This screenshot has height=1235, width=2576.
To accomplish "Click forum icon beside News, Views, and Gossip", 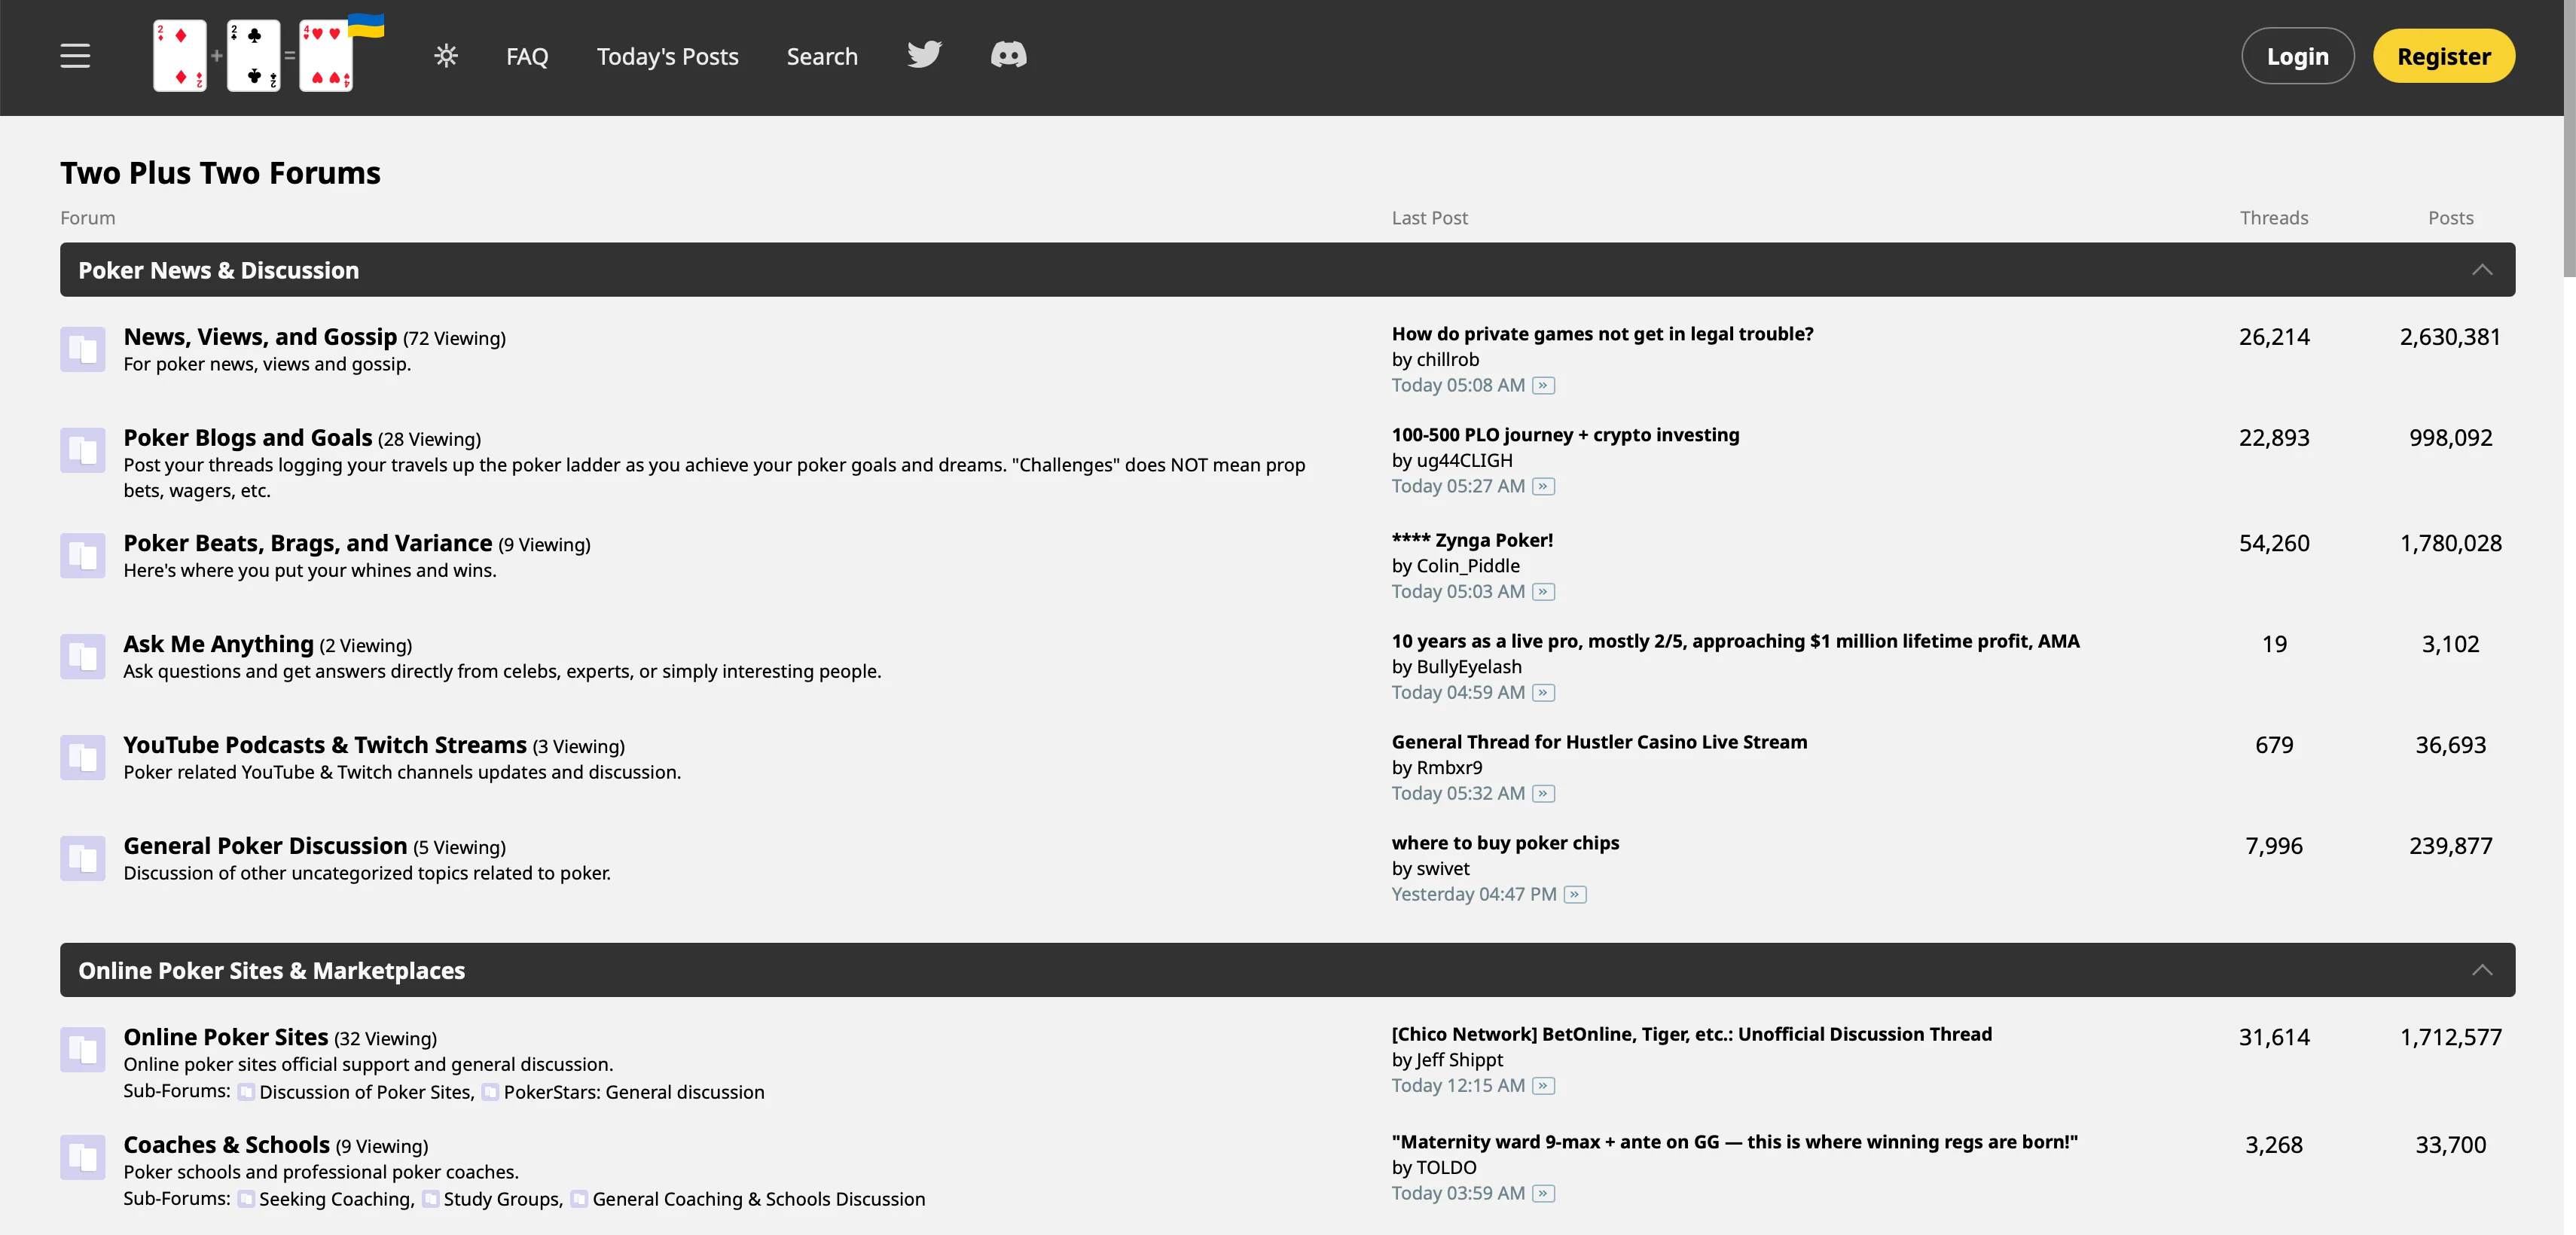I will coord(83,349).
